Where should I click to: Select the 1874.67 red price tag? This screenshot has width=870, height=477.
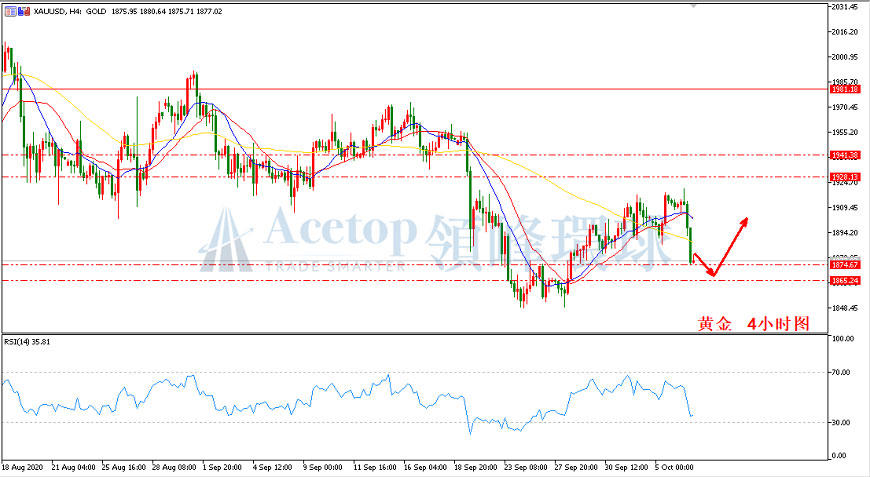point(845,265)
